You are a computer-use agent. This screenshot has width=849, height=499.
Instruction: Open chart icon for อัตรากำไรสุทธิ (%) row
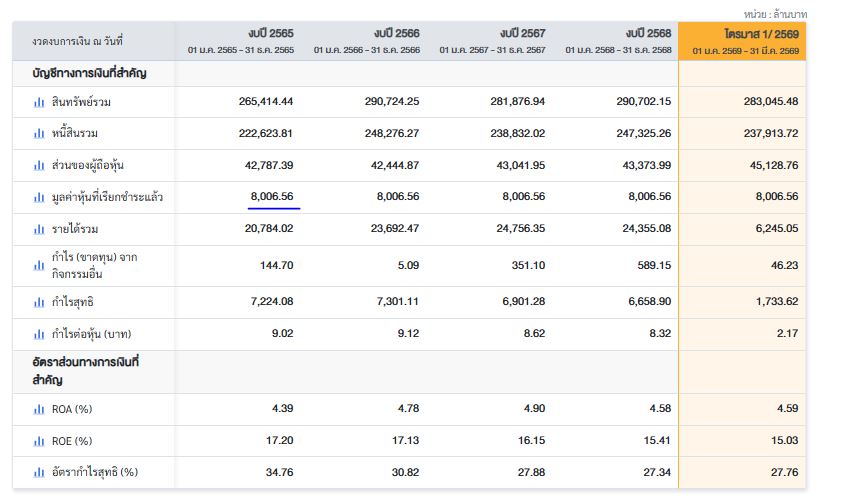pos(39,472)
